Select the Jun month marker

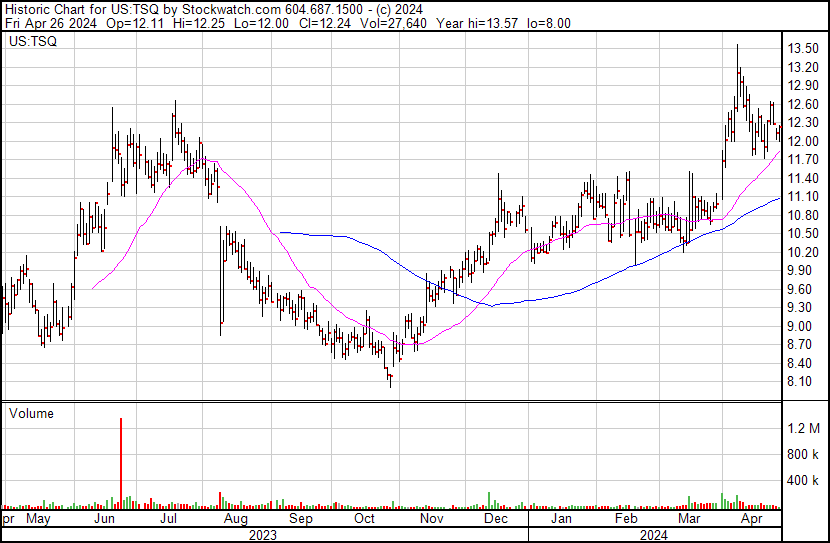point(104,520)
